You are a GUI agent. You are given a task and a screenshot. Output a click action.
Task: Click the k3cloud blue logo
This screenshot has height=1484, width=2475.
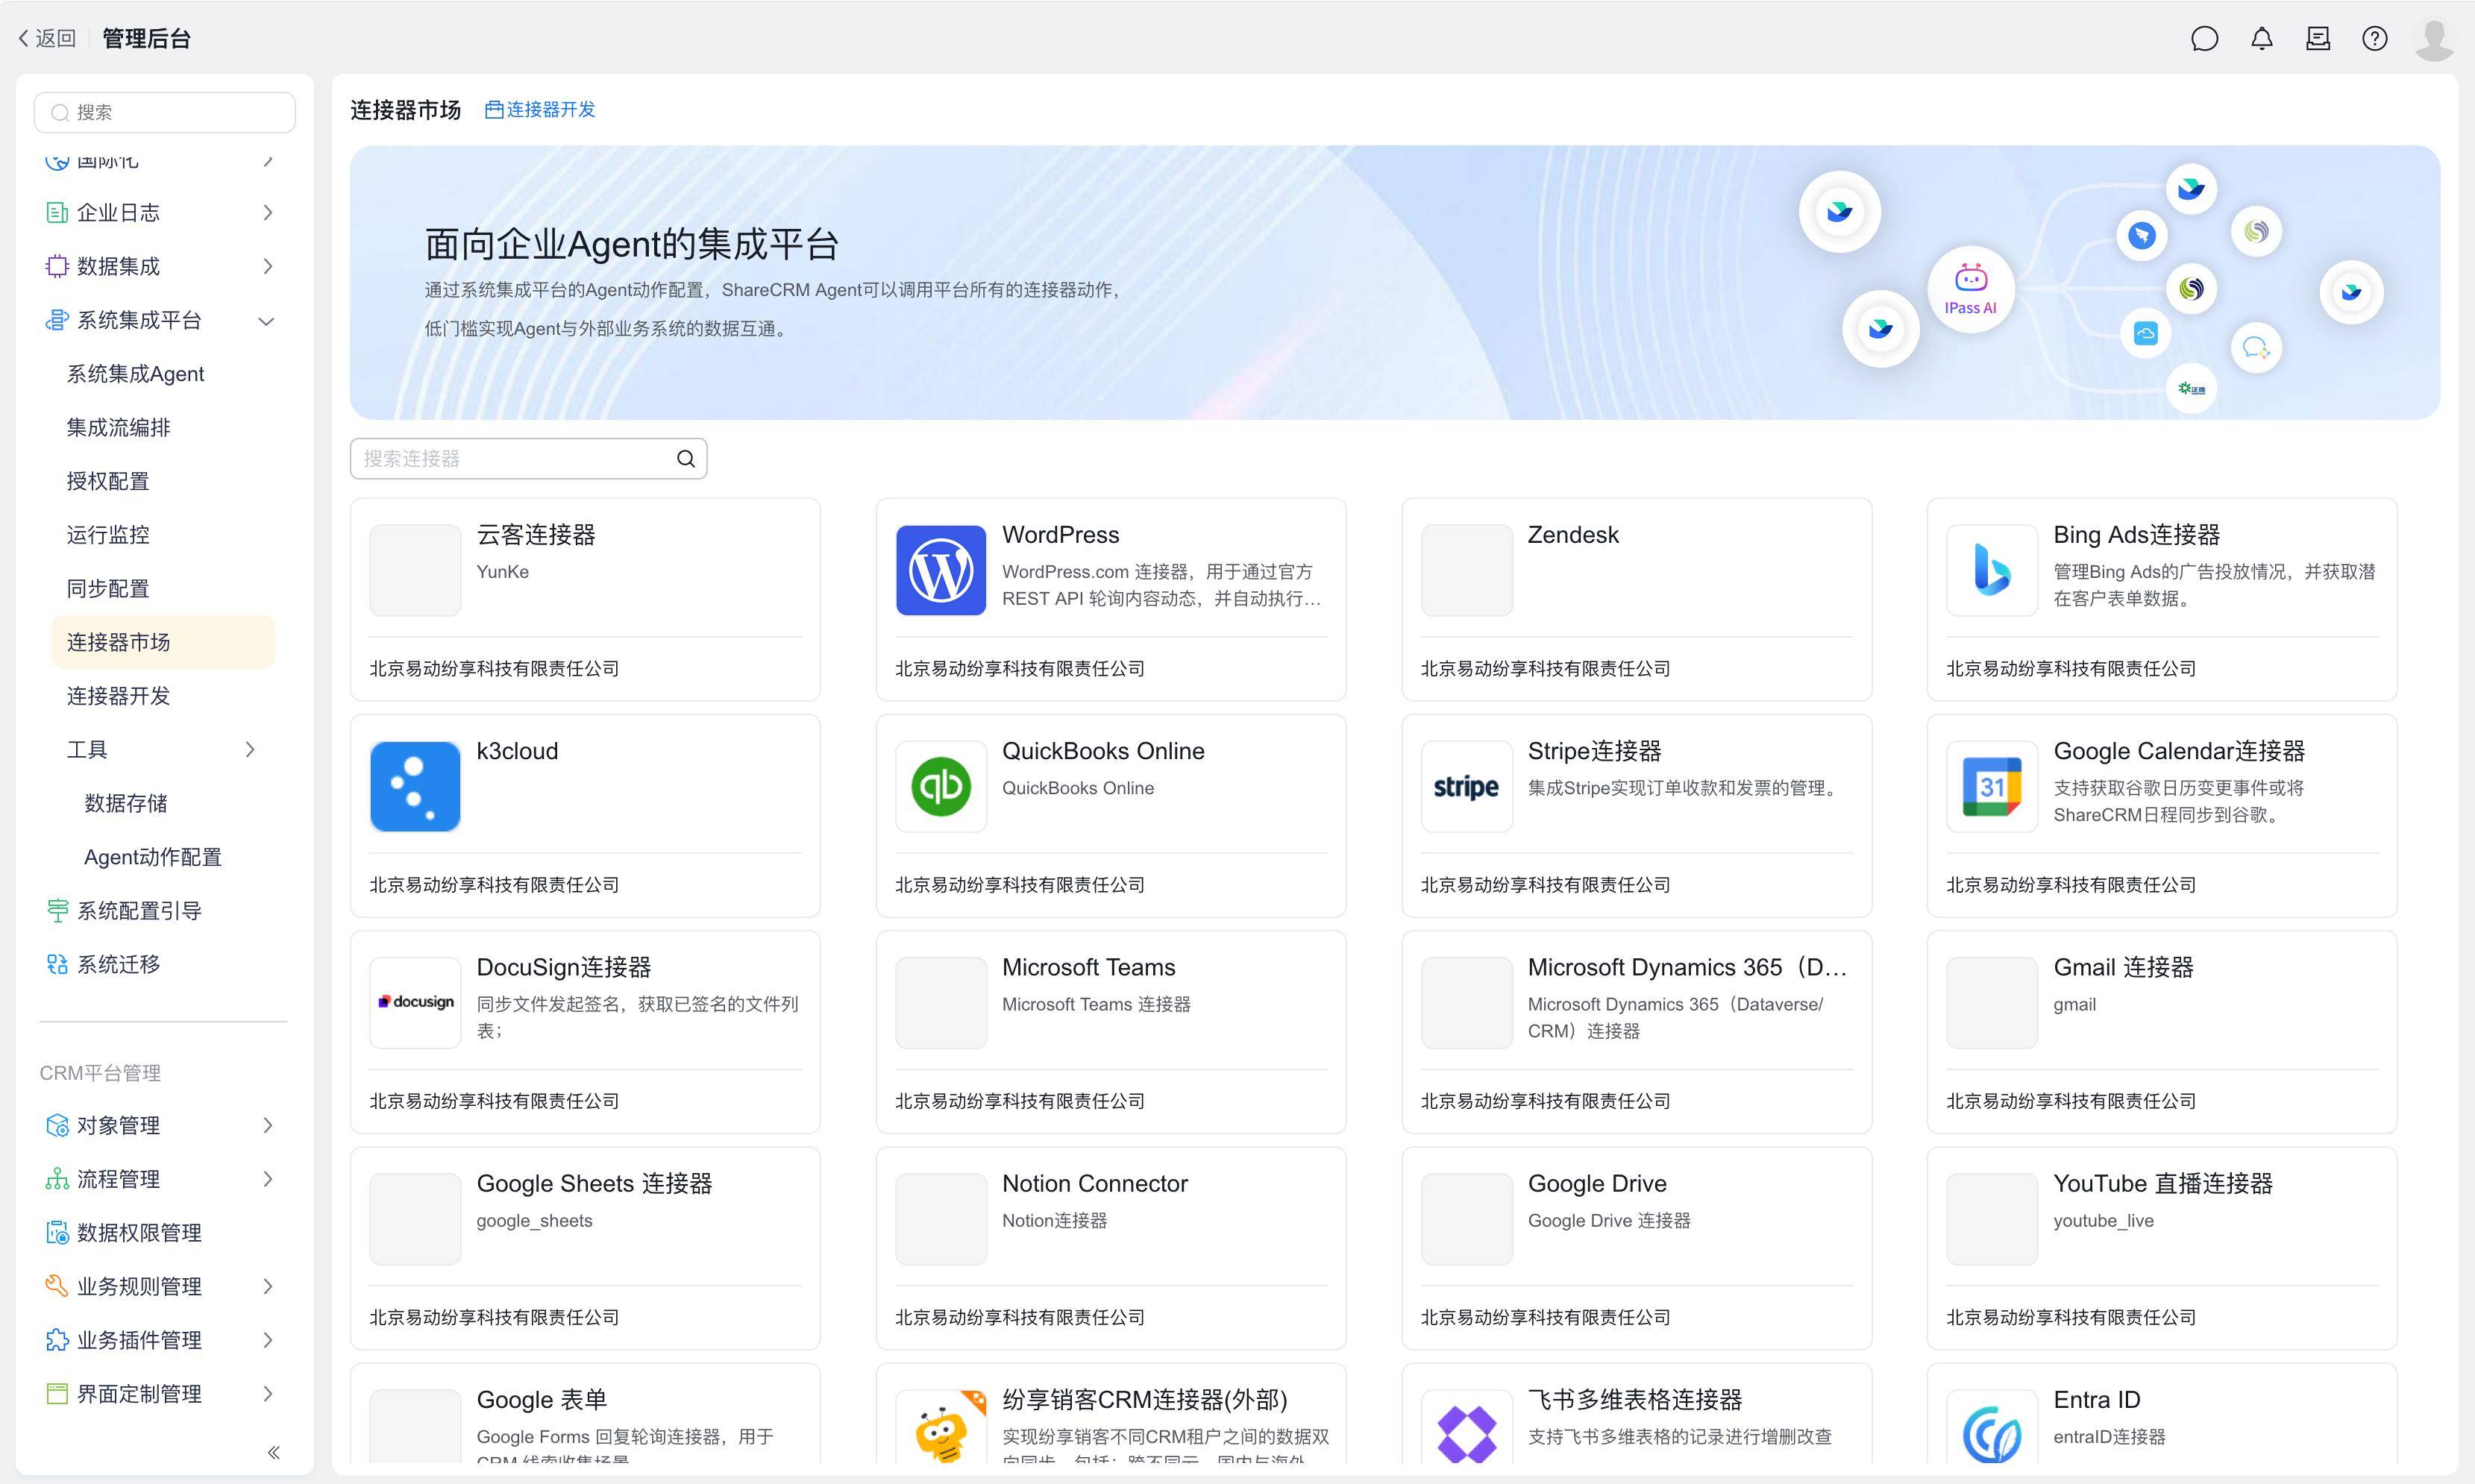click(415, 786)
